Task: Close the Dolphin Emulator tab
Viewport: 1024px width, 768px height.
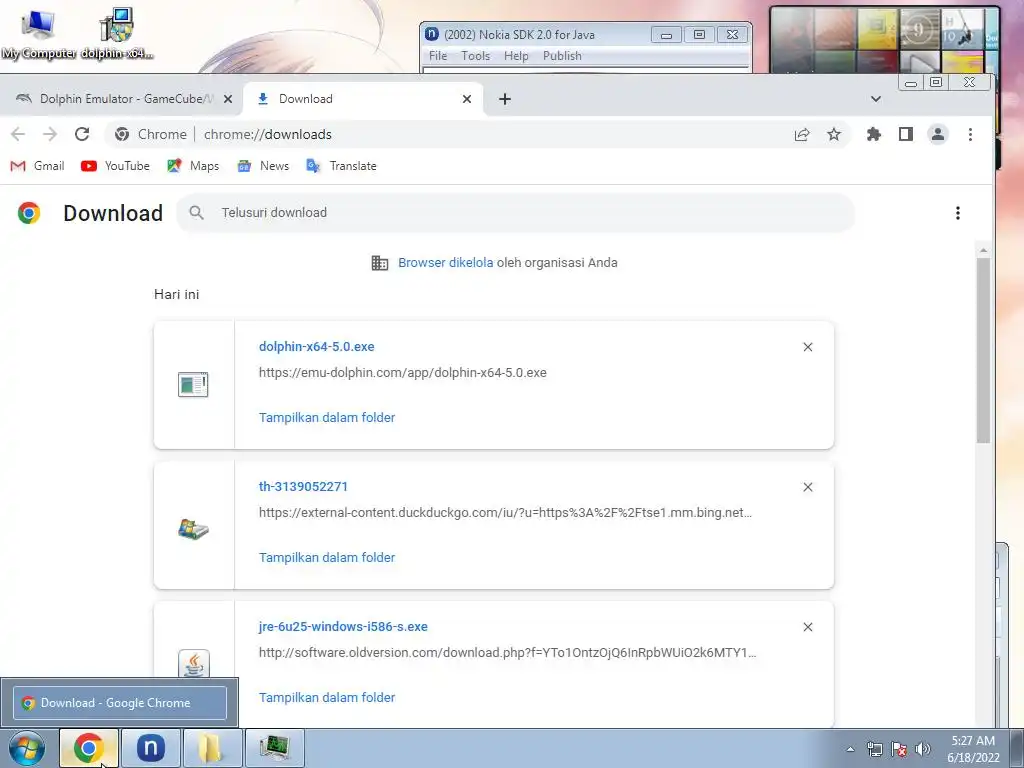Action: [x=227, y=99]
